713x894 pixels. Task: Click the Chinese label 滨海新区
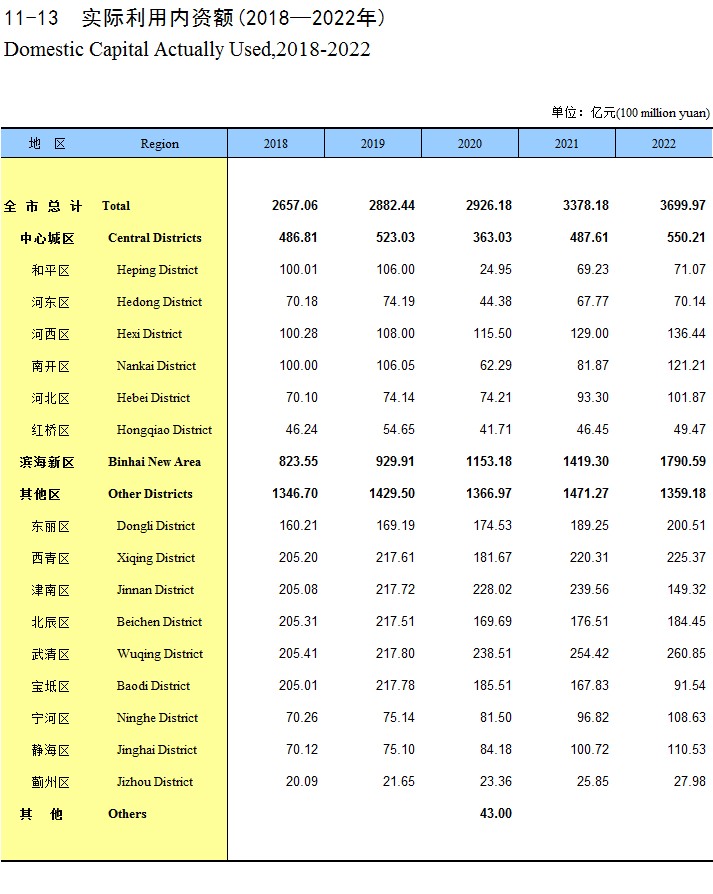47,462
